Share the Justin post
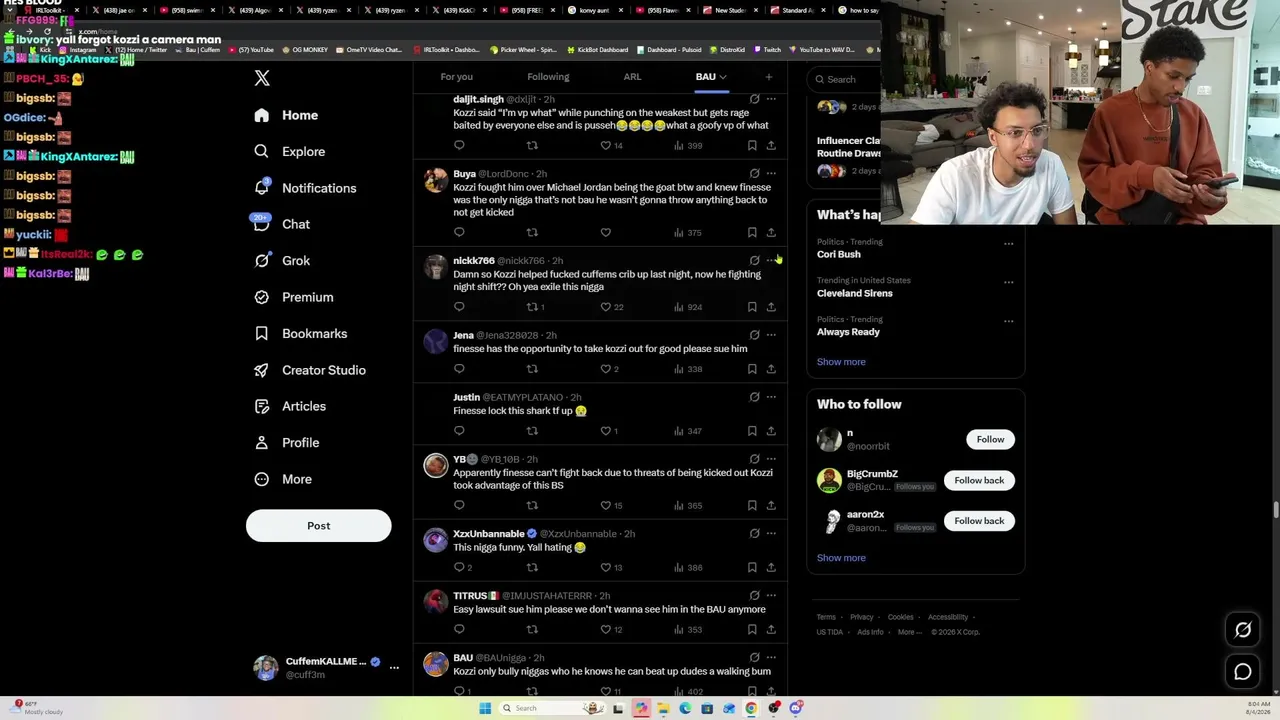Screen dimensions: 1280x720 point(771,431)
